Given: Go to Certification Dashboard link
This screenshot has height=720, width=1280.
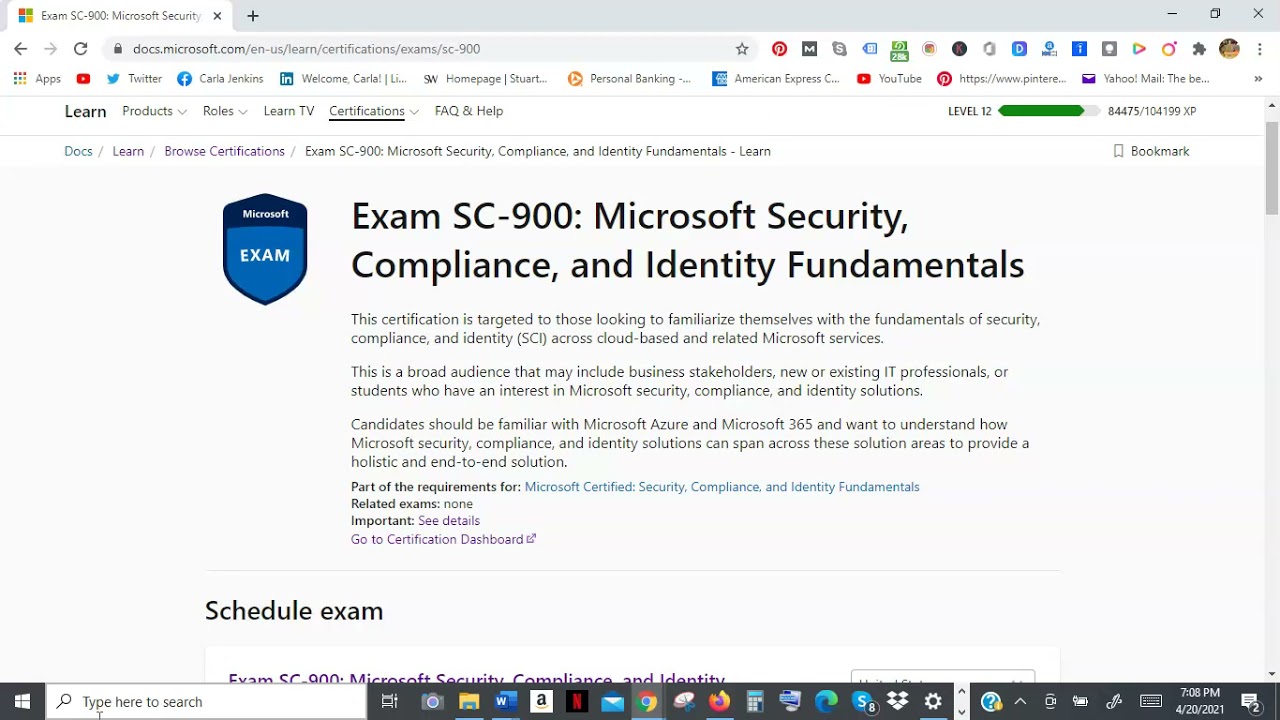Looking at the screenshot, I should (x=443, y=539).
